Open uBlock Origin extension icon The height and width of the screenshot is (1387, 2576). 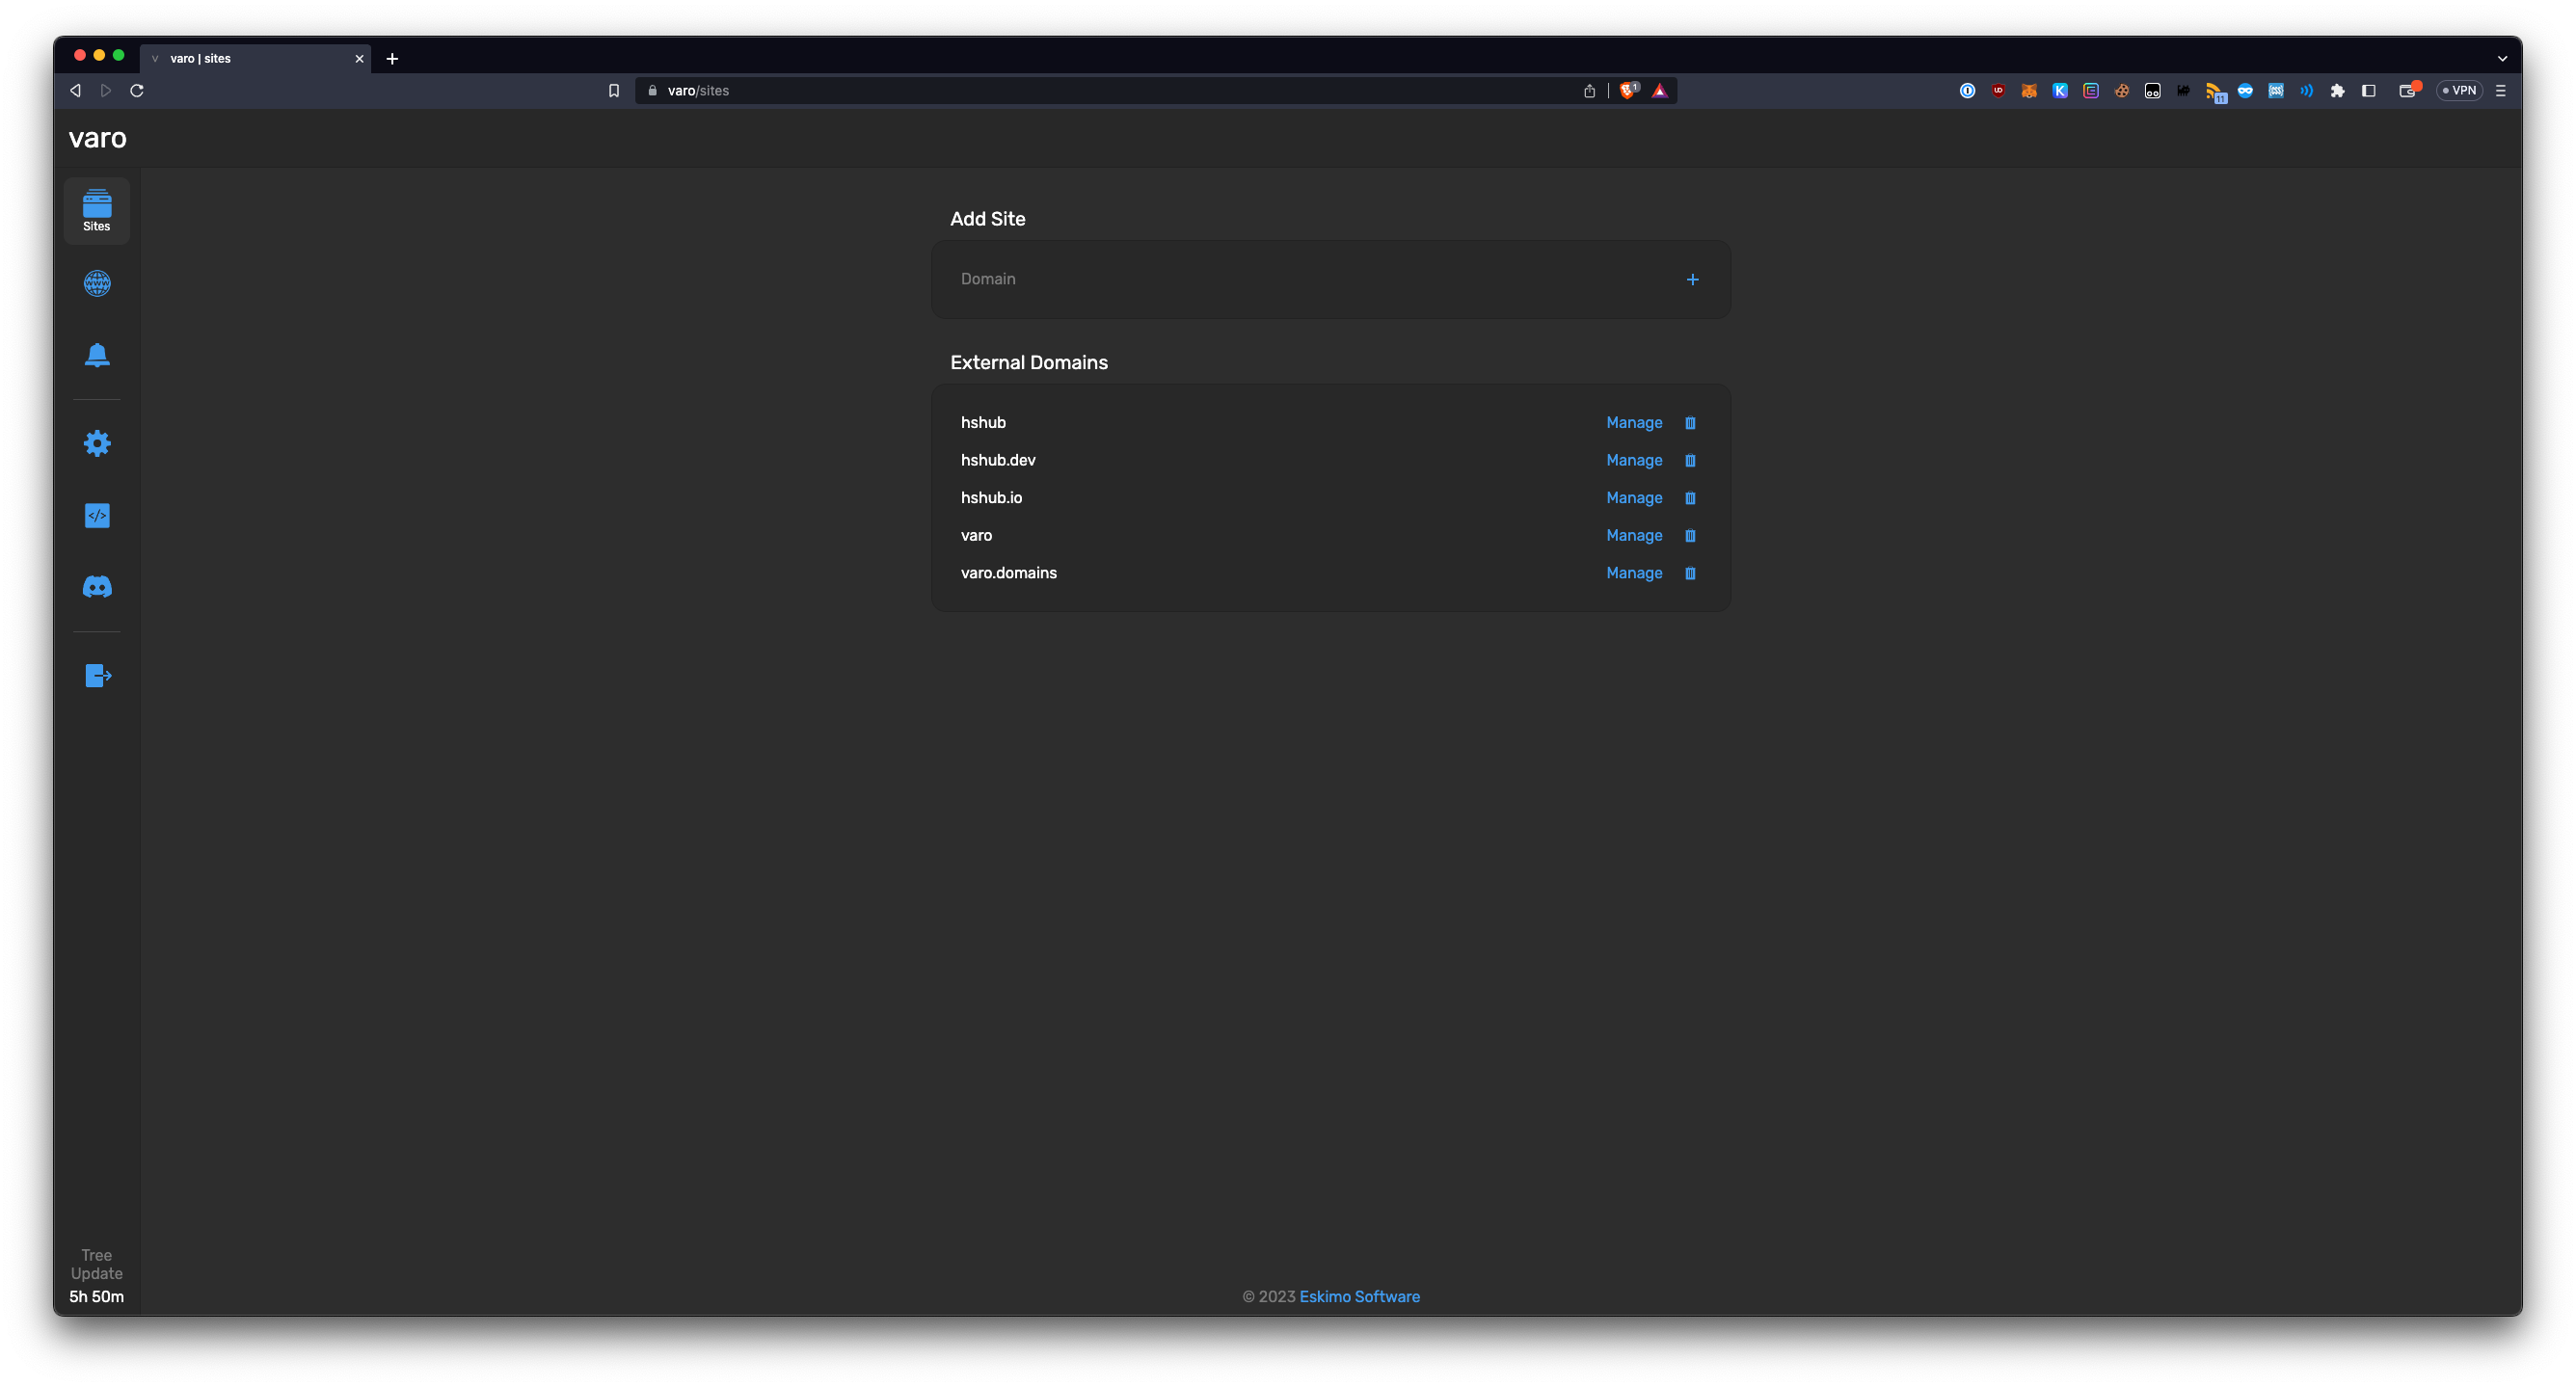coord(1998,90)
